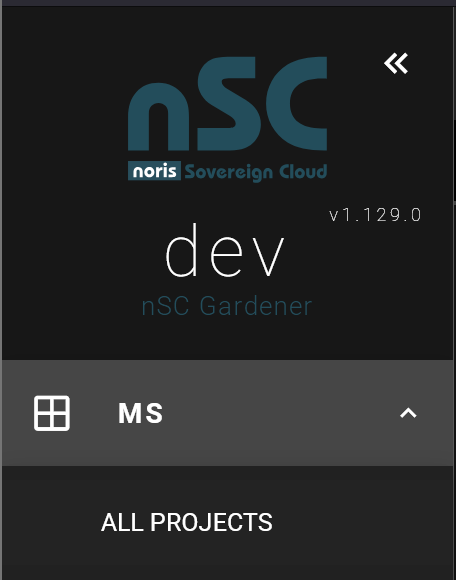Click the project grid icon beside MS

click(52, 413)
